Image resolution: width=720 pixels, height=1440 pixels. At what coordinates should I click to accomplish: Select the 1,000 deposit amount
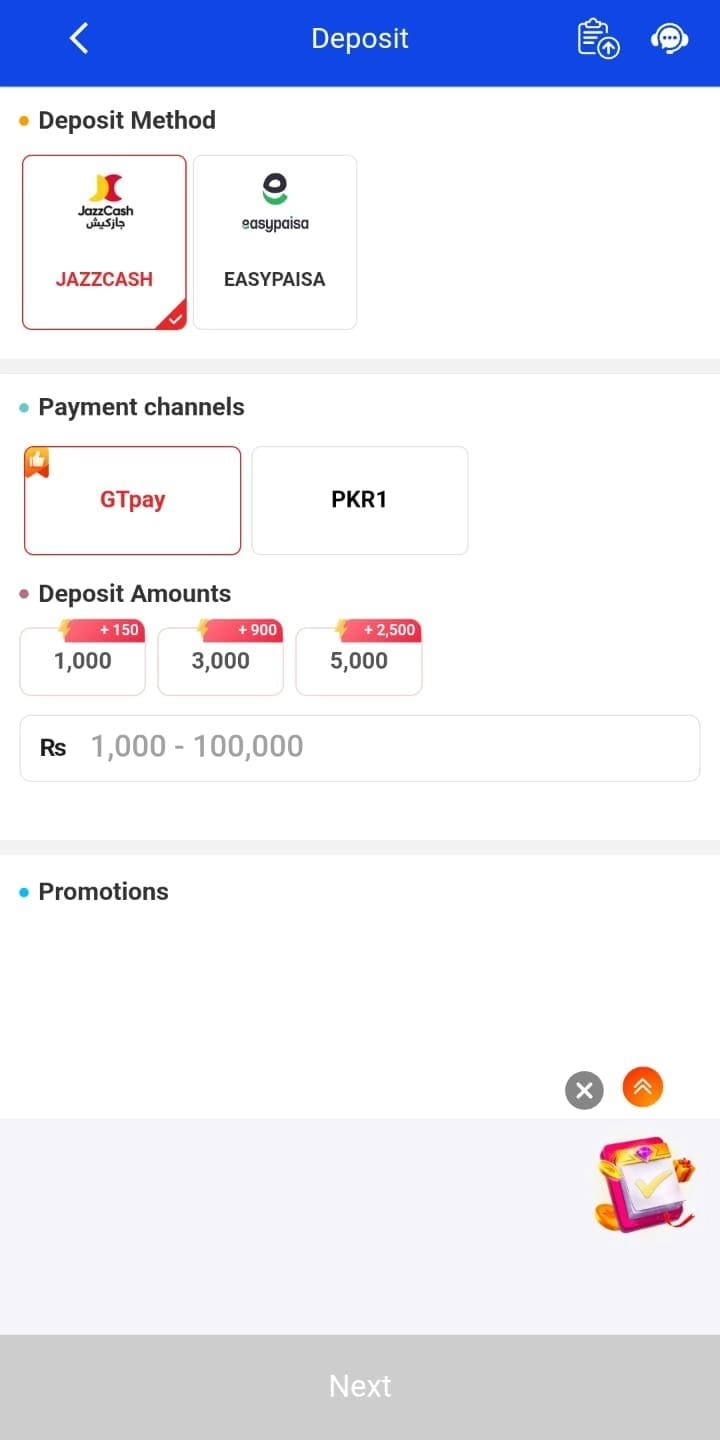83,661
